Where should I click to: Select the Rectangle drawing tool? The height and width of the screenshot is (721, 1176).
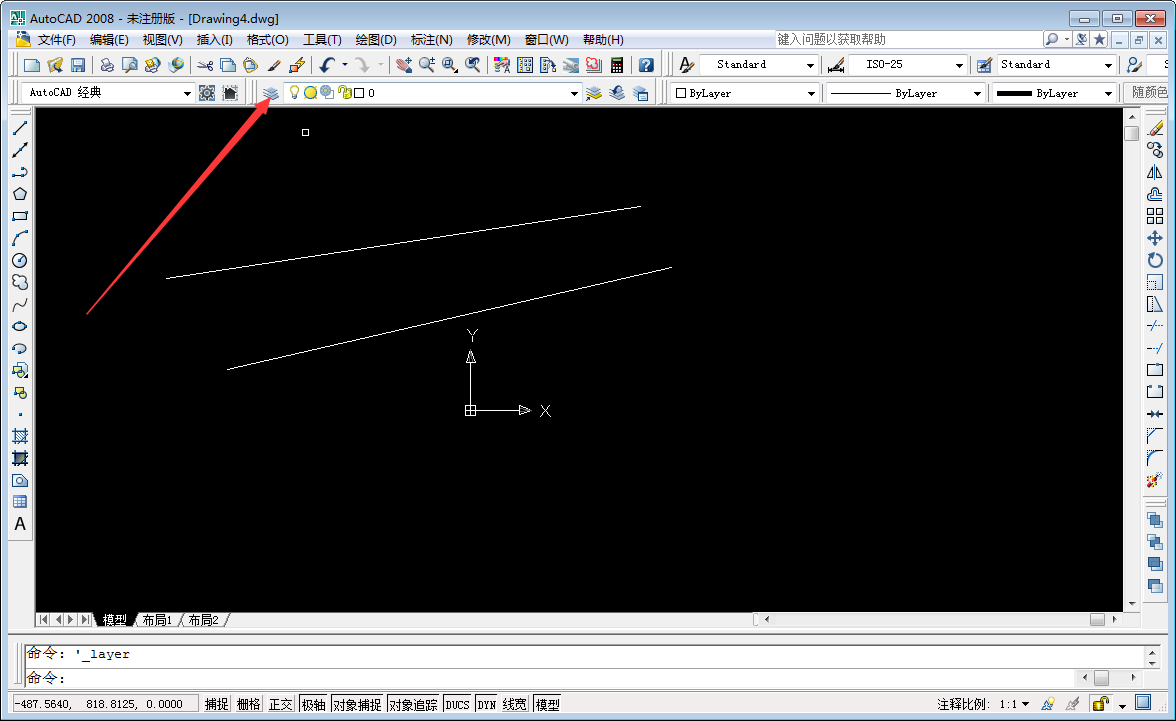click(20, 217)
